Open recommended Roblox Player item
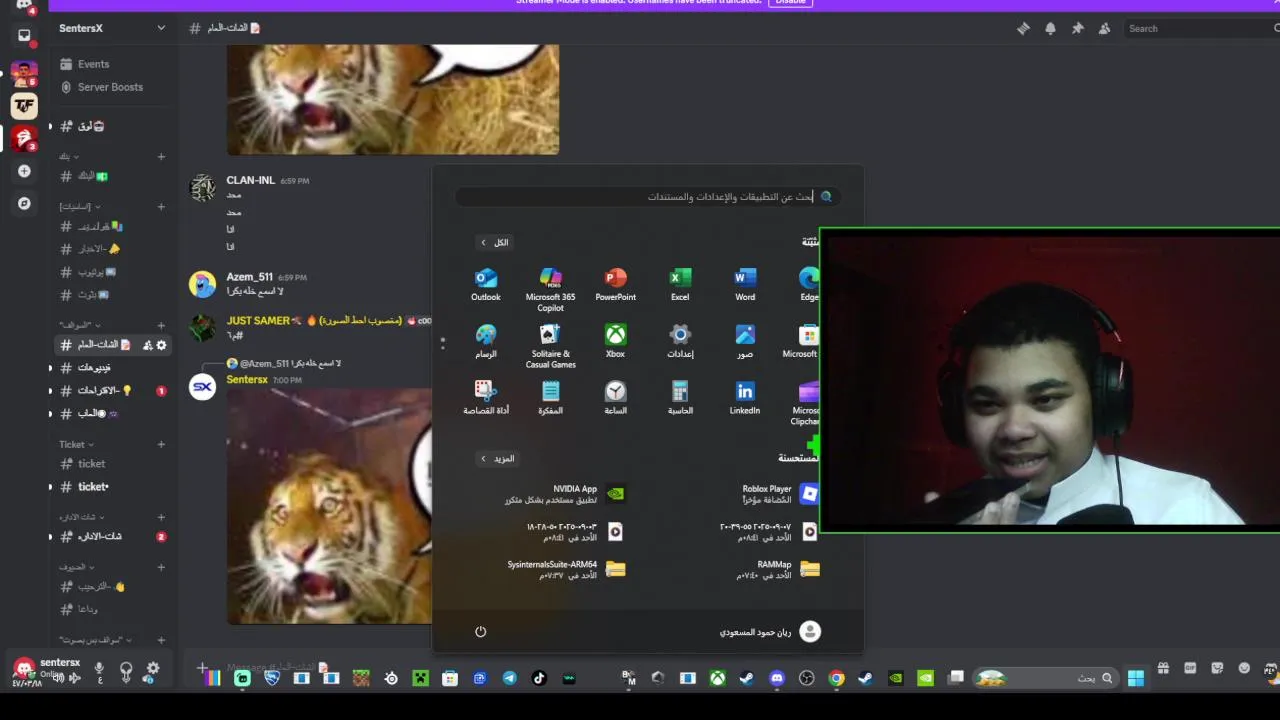The width and height of the screenshot is (1280, 720). [780, 494]
